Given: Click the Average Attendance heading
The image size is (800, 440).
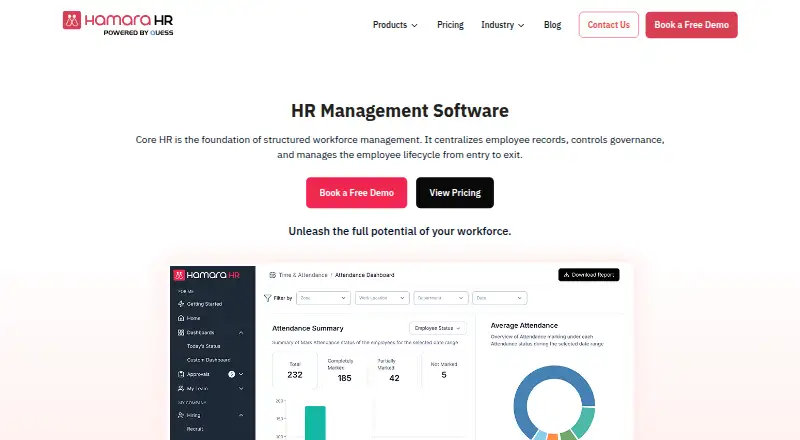Looking at the screenshot, I should (x=524, y=325).
